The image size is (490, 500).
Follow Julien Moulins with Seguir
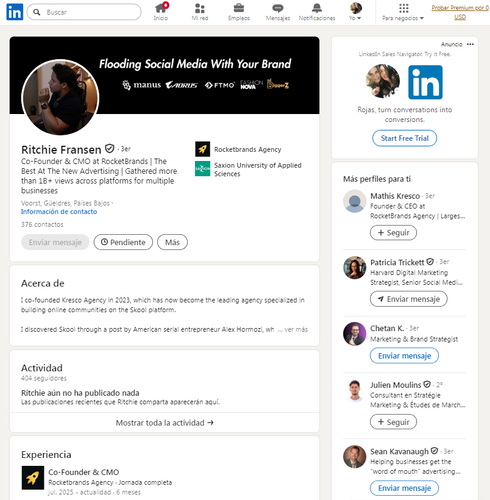click(x=393, y=422)
